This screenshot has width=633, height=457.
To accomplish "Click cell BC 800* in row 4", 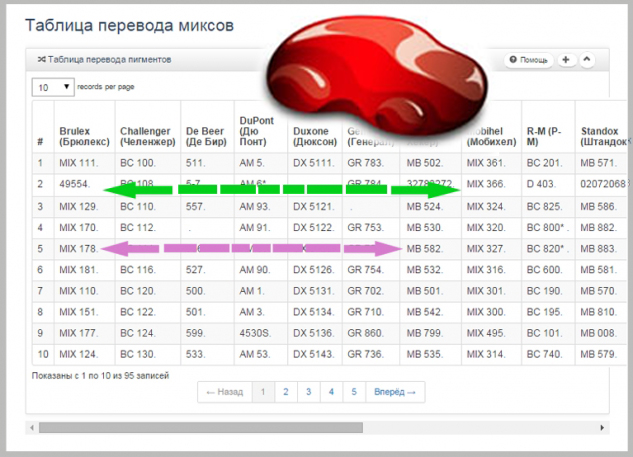I will click(x=546, y=228).
